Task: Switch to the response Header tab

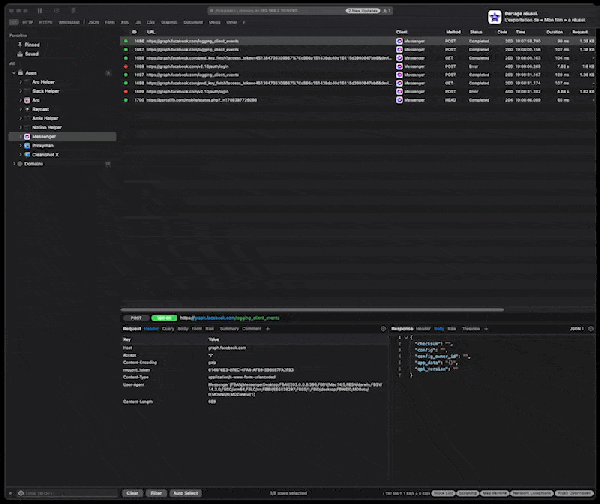Action: tap(423, 329)
